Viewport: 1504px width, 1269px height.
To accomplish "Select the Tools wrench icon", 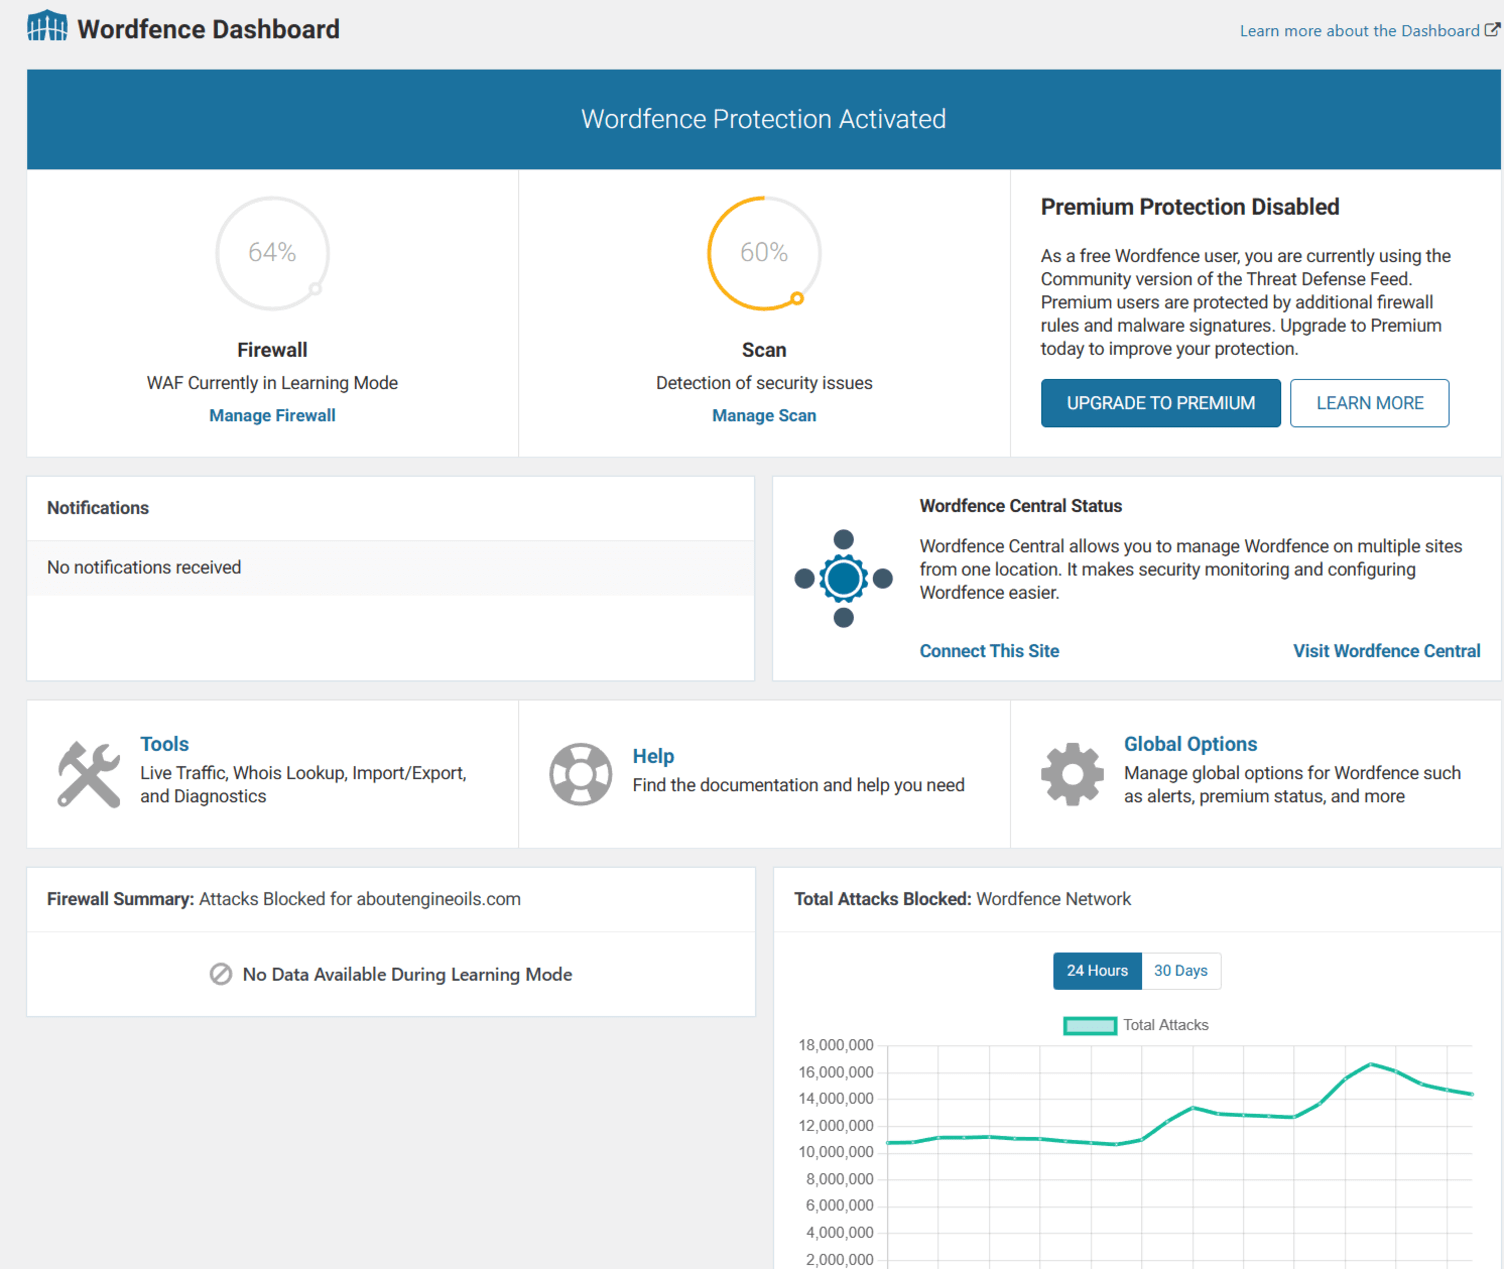I will (88, 773).
